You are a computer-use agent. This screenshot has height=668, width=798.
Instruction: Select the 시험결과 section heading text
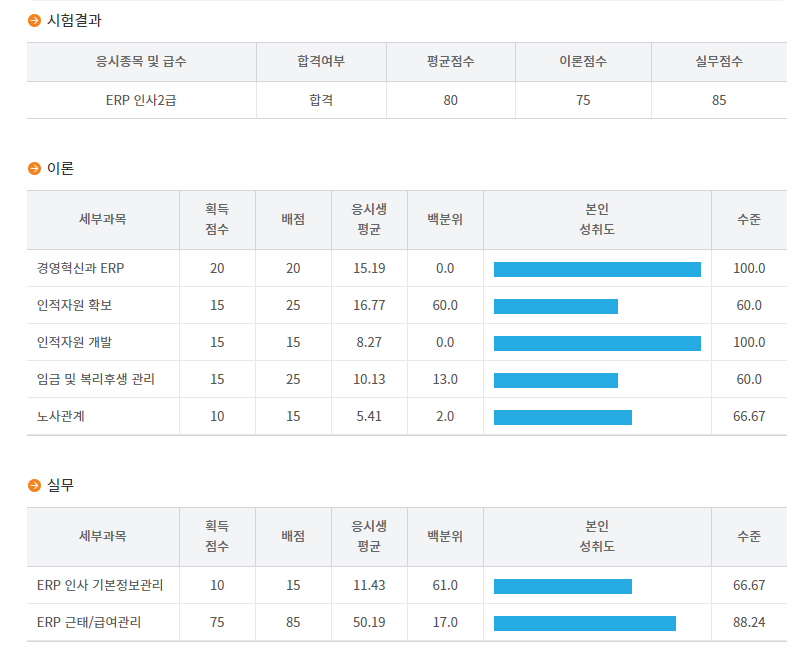[x=74, y=20]
